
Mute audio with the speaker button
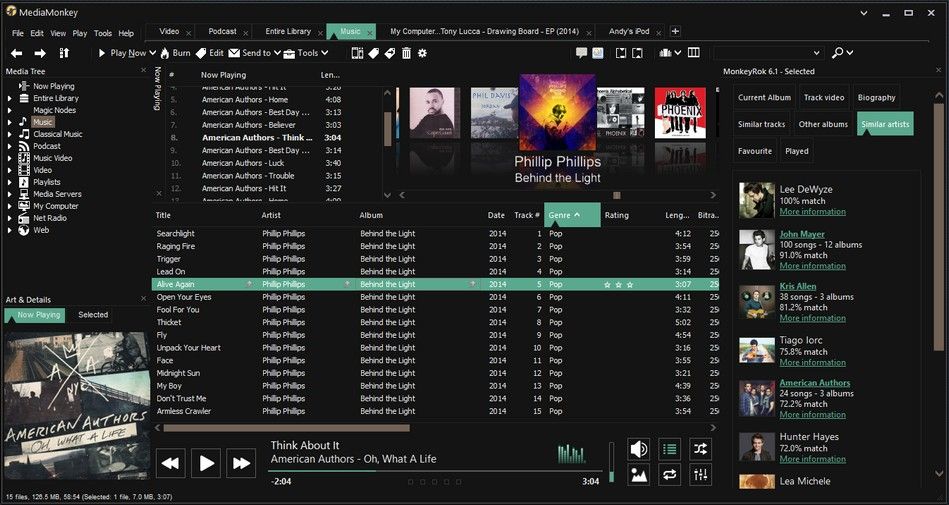639,449
